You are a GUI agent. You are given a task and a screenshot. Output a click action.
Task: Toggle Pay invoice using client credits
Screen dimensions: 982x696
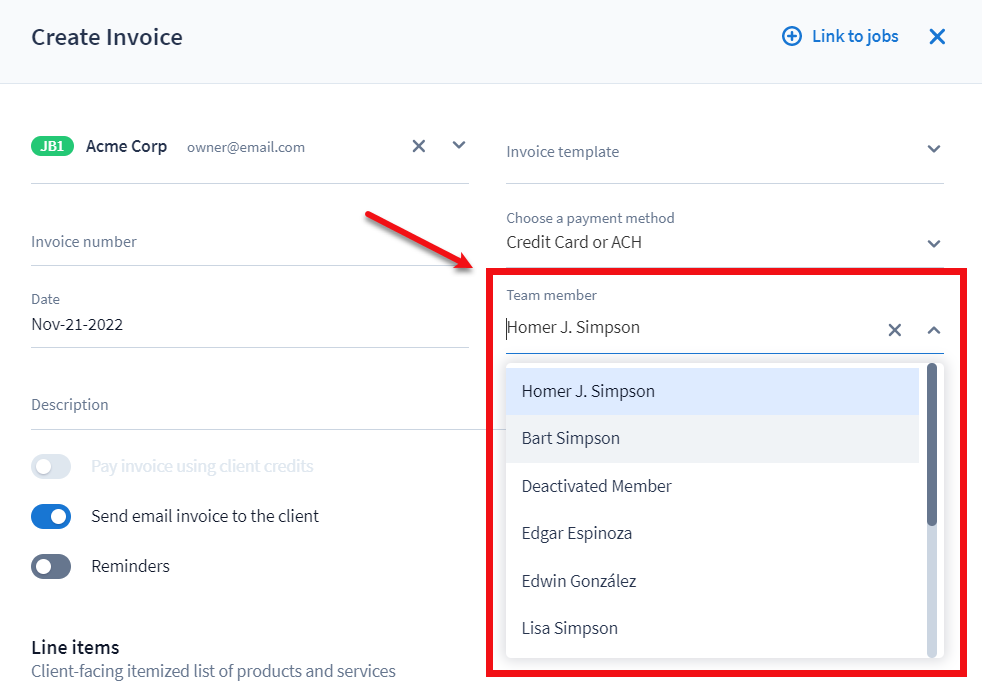[x=51, y=467]
